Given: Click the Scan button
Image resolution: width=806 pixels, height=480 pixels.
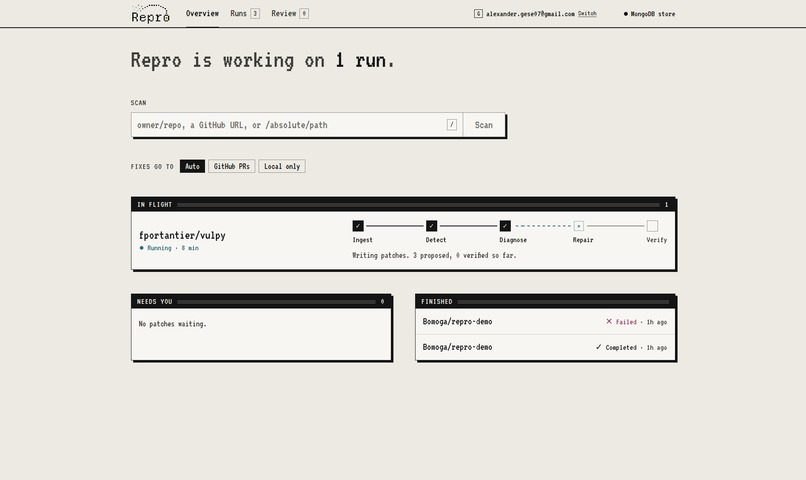Looking at the screenshot, I should [484, 125].
